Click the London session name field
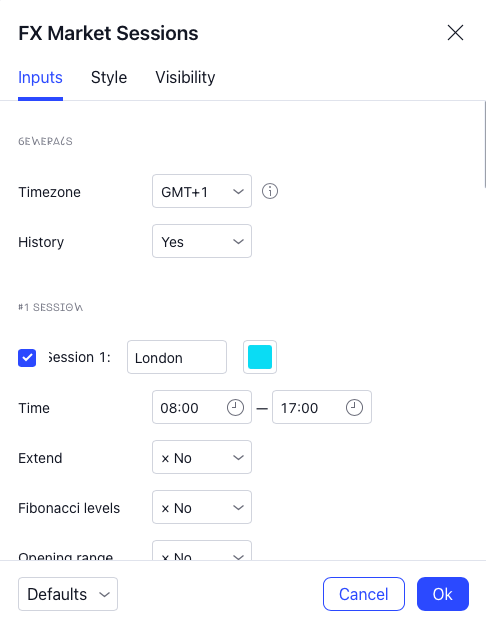 tap(177, 357)
